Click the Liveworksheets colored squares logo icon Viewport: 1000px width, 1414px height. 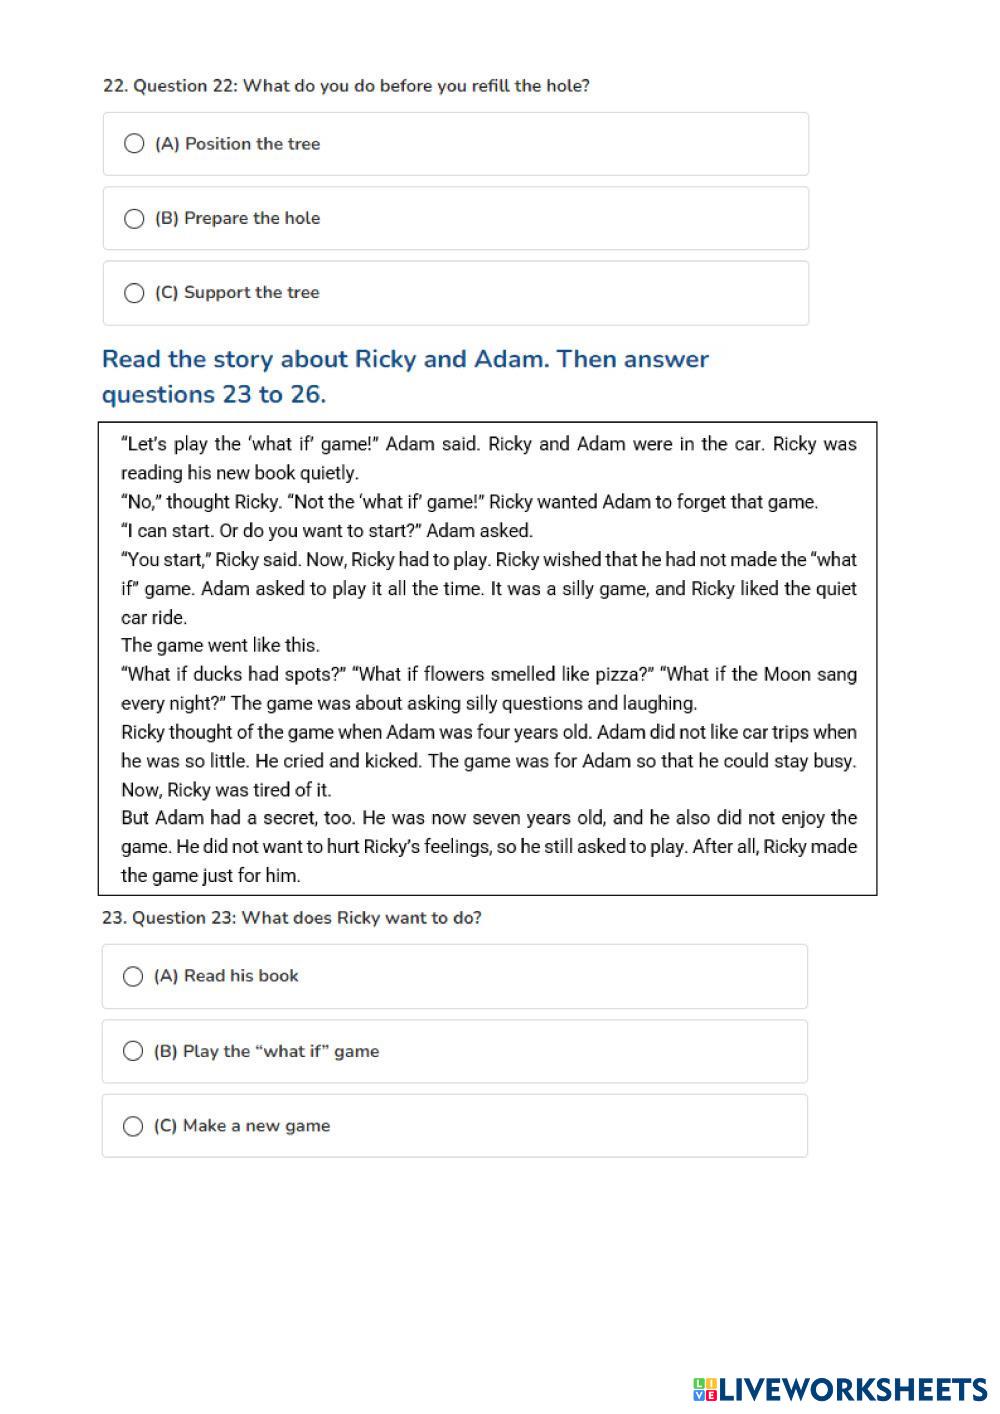(x=704, y=1389)
